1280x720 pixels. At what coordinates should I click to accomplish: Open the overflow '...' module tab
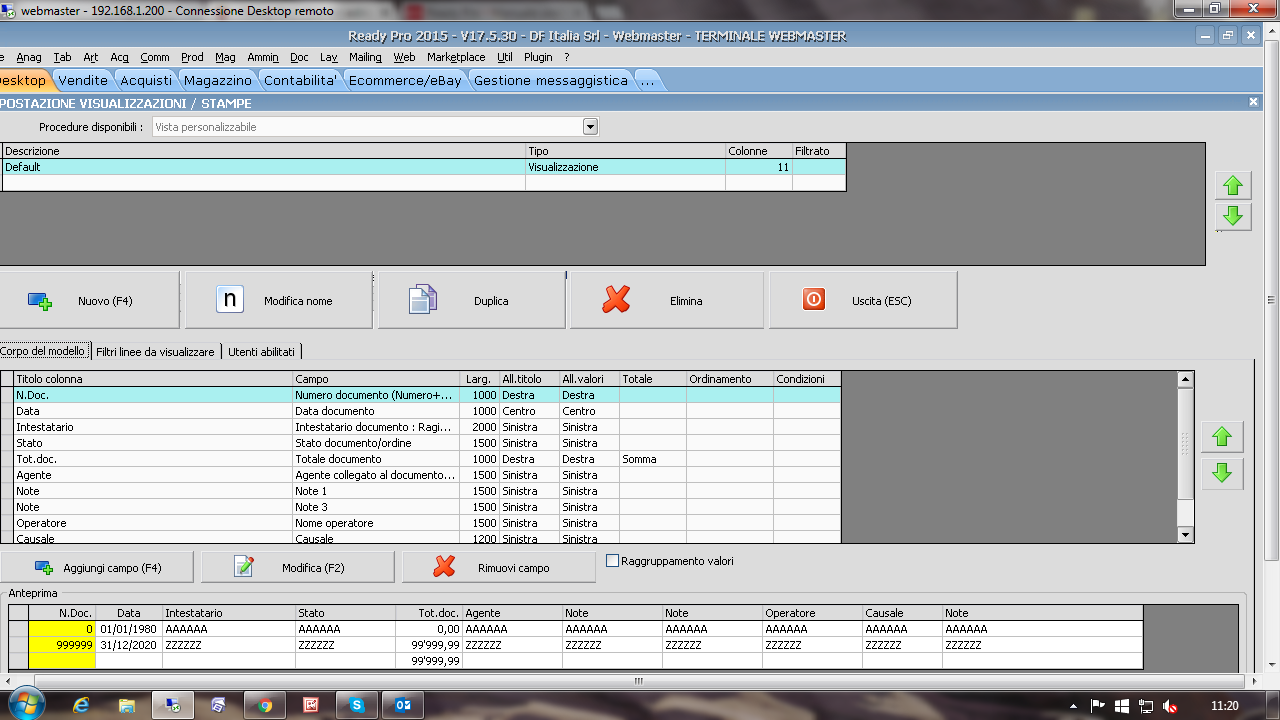(x=647, y=80)
